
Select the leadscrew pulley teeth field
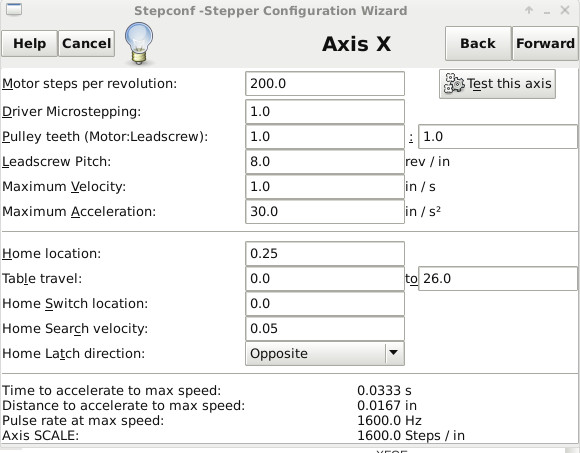[x=498, y=137]
